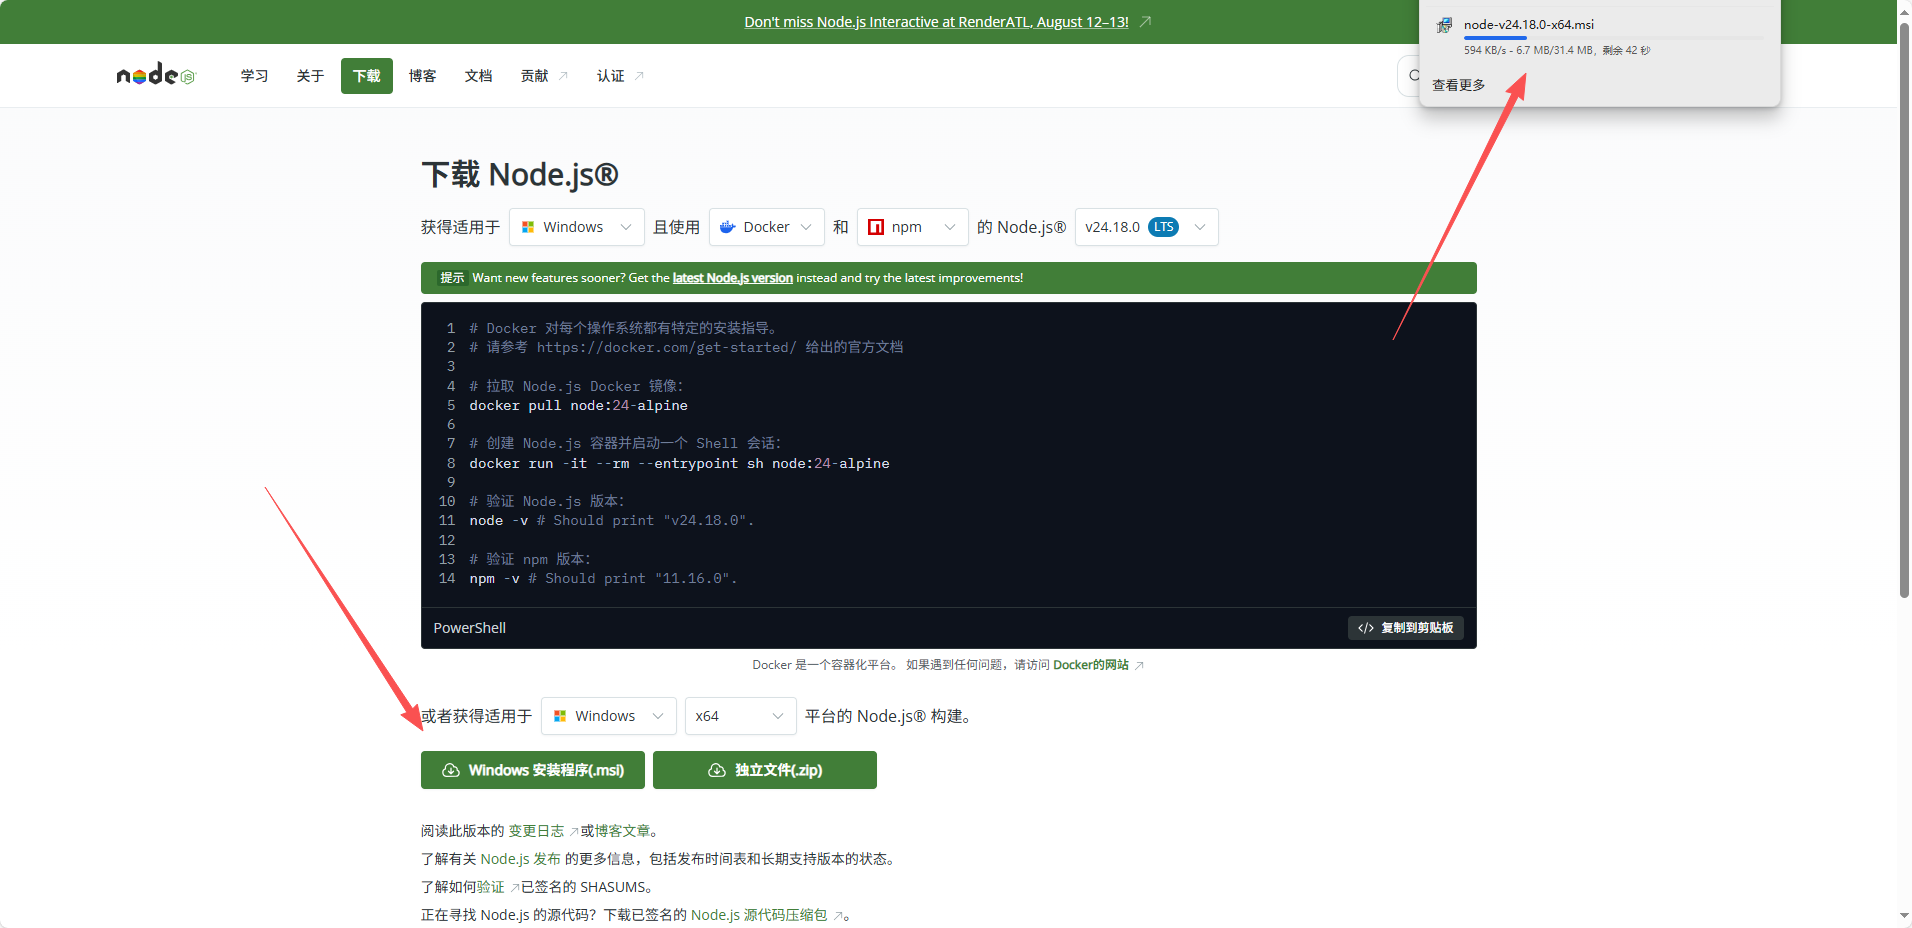Open the 文档 navigation item

478,76
